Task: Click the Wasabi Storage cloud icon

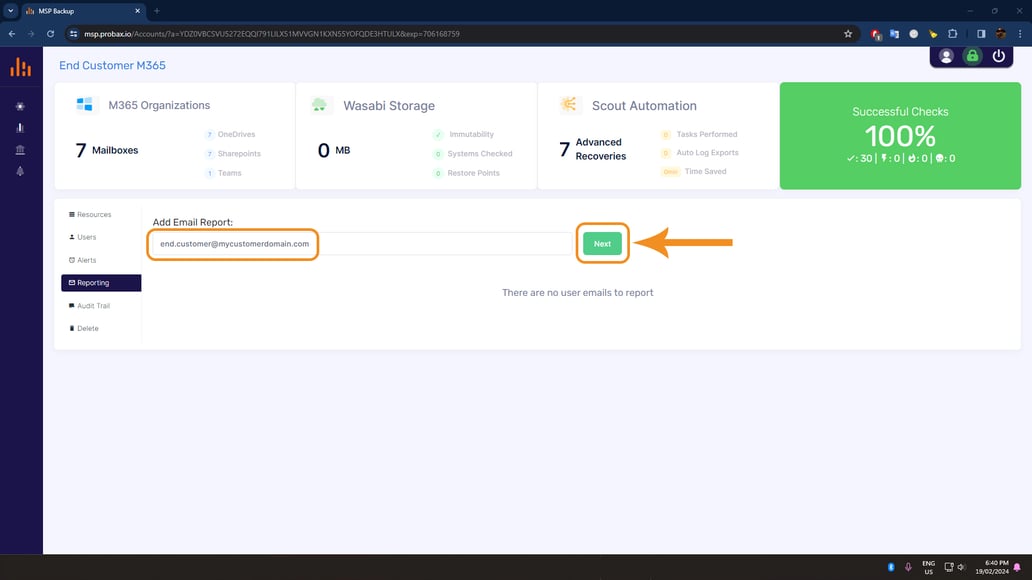Action: click(319, 105)
